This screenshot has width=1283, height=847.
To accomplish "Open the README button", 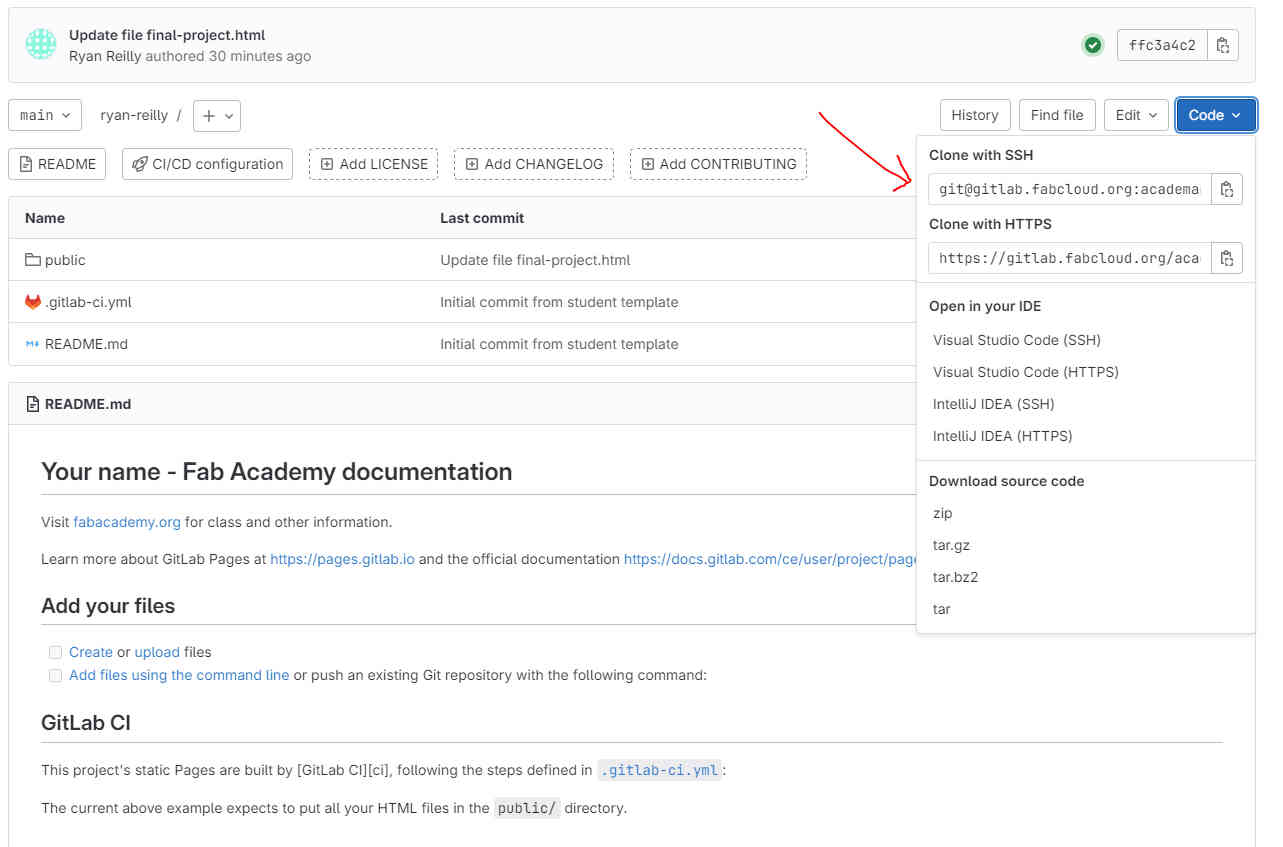I will click(57, 164).
